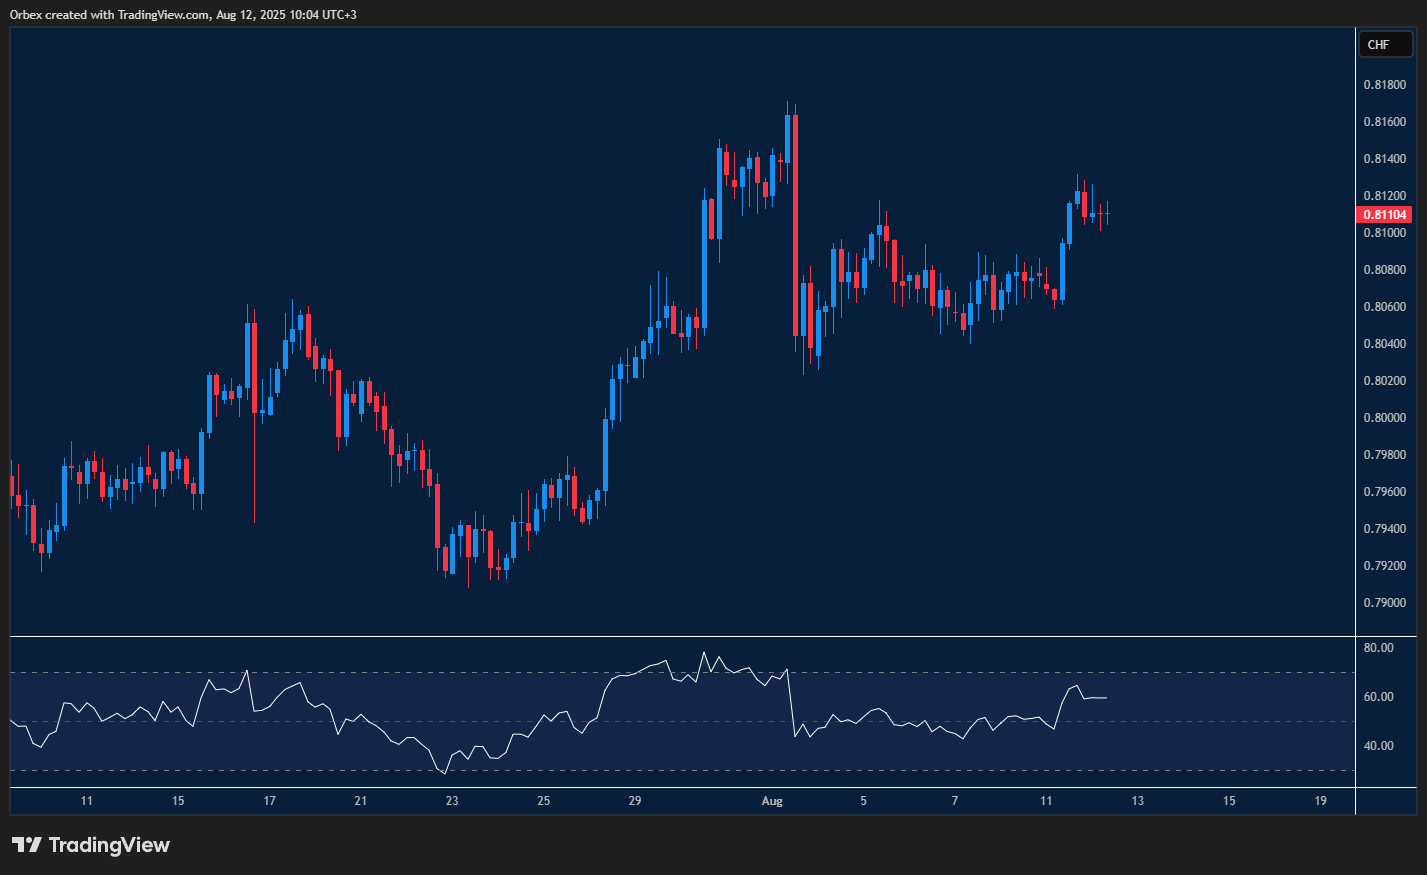The image size is (1427, 875).
Task: Click the red current price label 0.81104
Action: tap(1386, 214)
